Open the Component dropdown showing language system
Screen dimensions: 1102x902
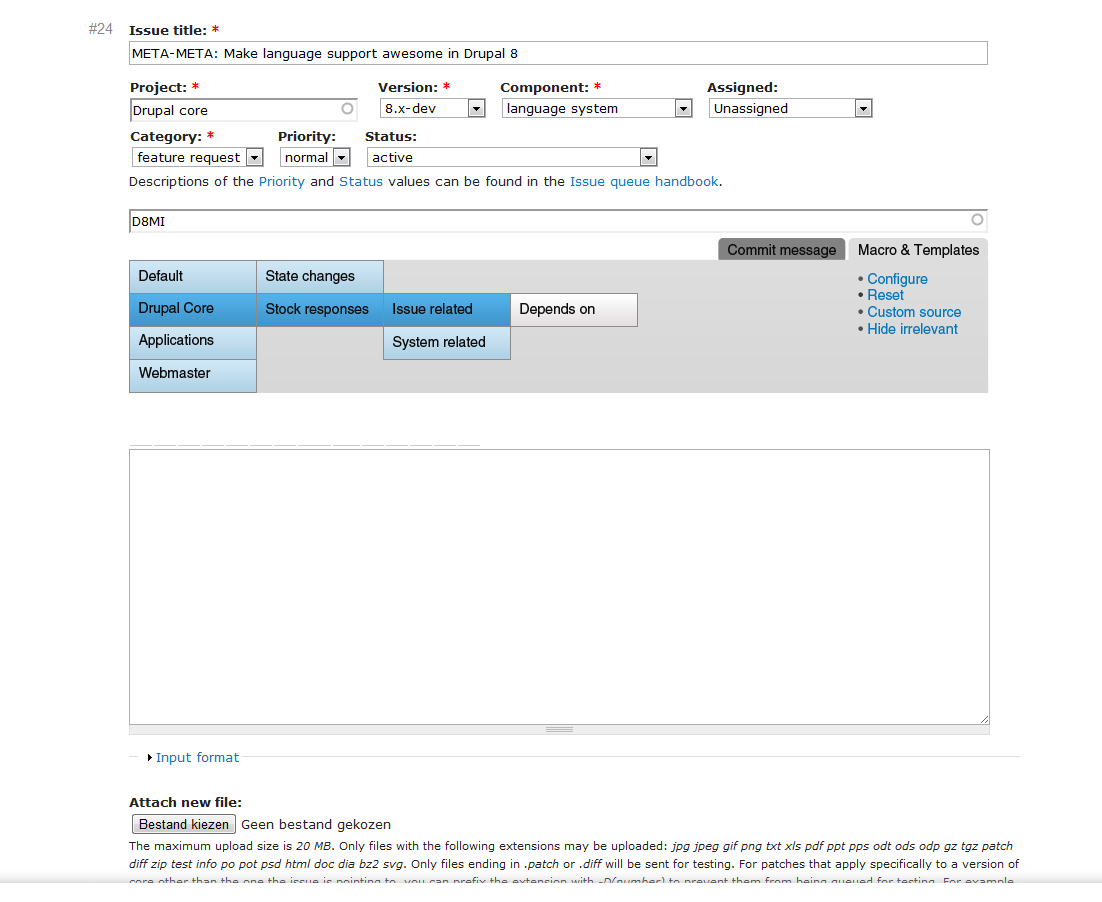point(684,108)
